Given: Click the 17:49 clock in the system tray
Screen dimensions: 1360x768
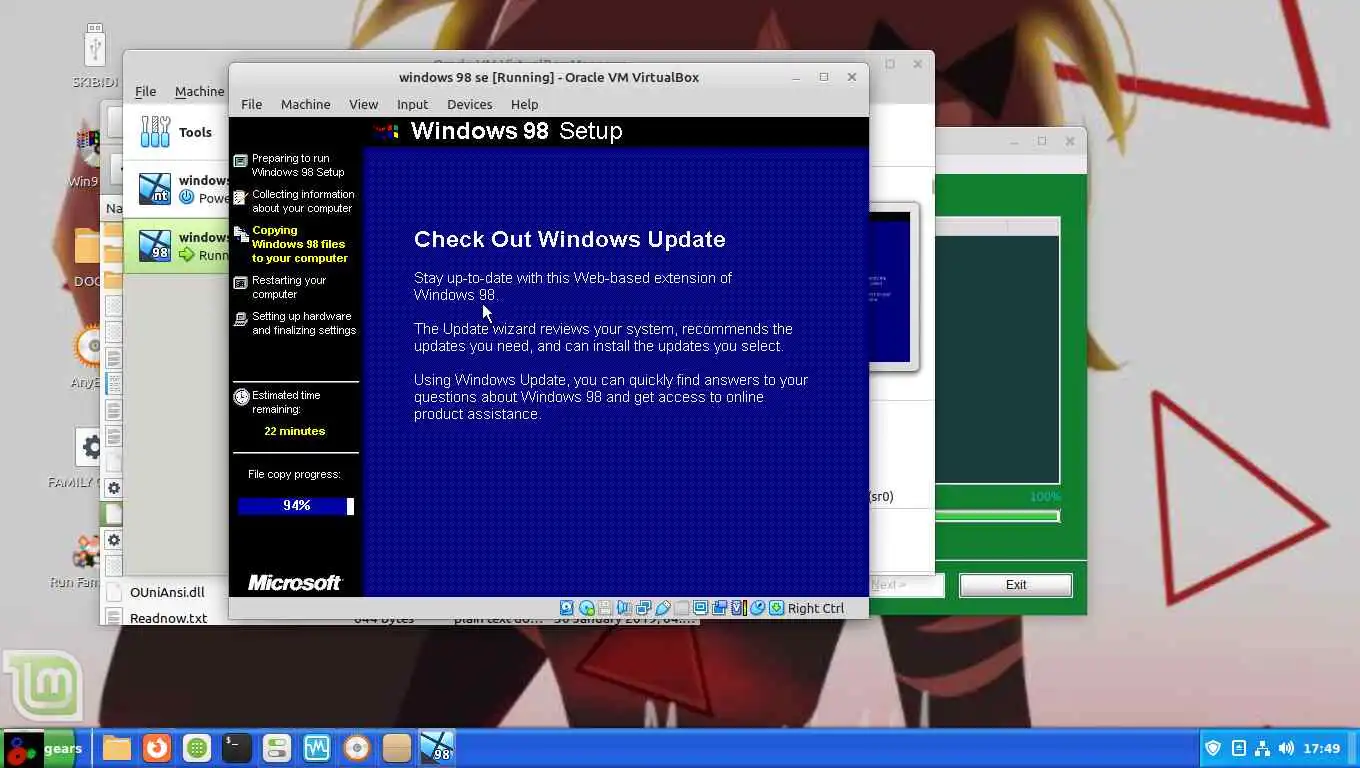Looking at the screenshot, I should [x=1322, y=748].
